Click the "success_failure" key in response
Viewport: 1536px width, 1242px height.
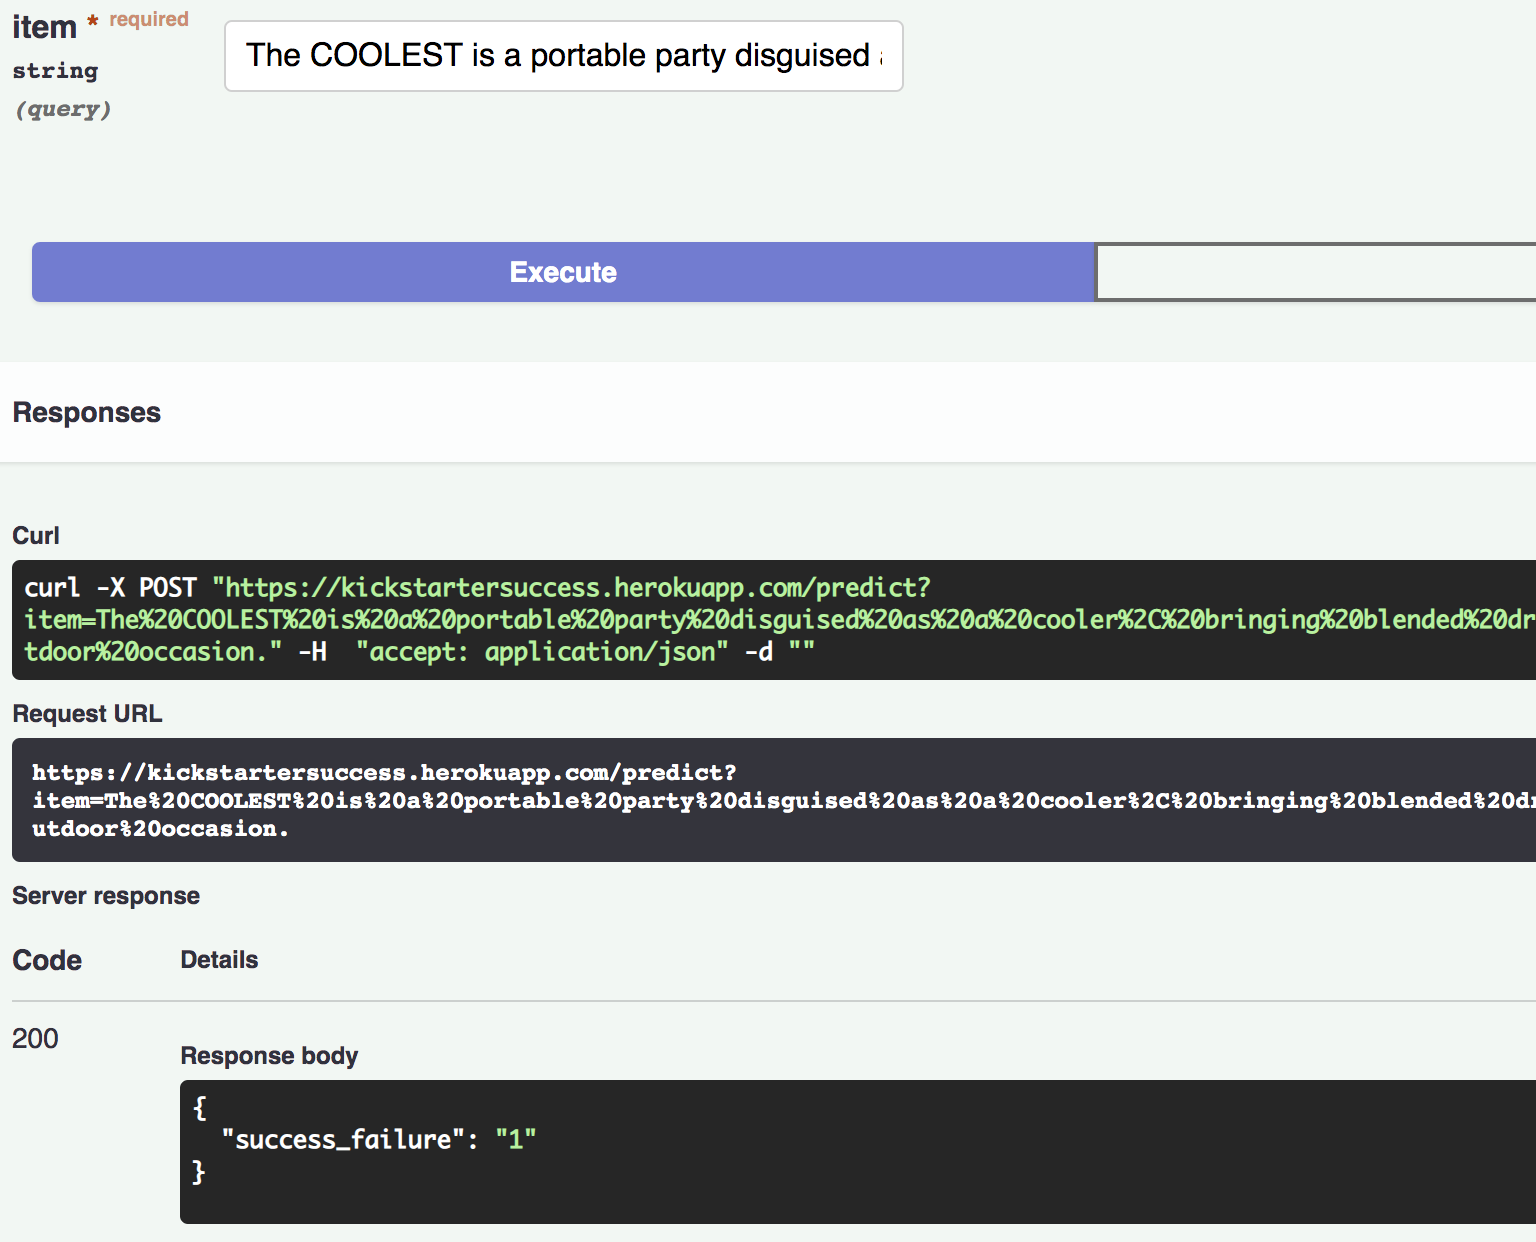[x=343, y=1139]
